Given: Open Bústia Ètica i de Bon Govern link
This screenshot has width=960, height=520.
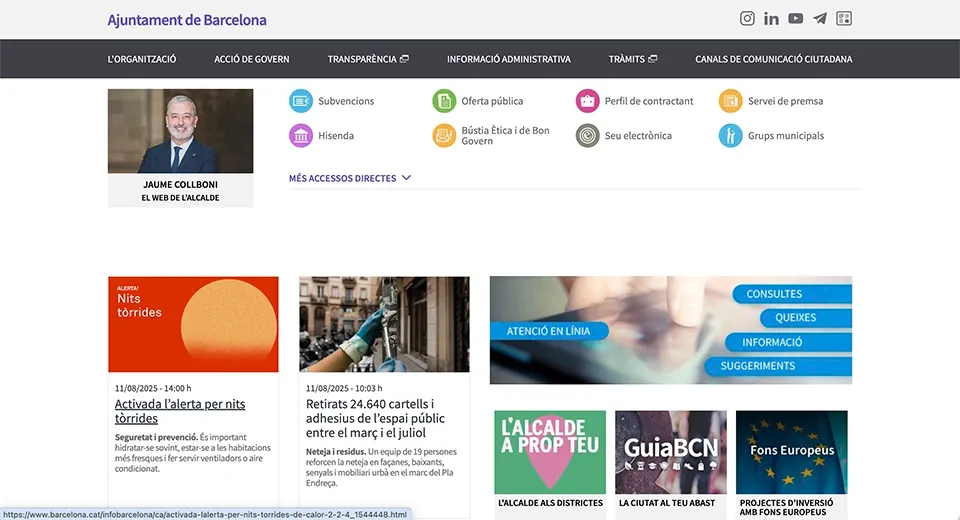Looking at the screenshot, I should pyautogui.click(x=506, y=135).
